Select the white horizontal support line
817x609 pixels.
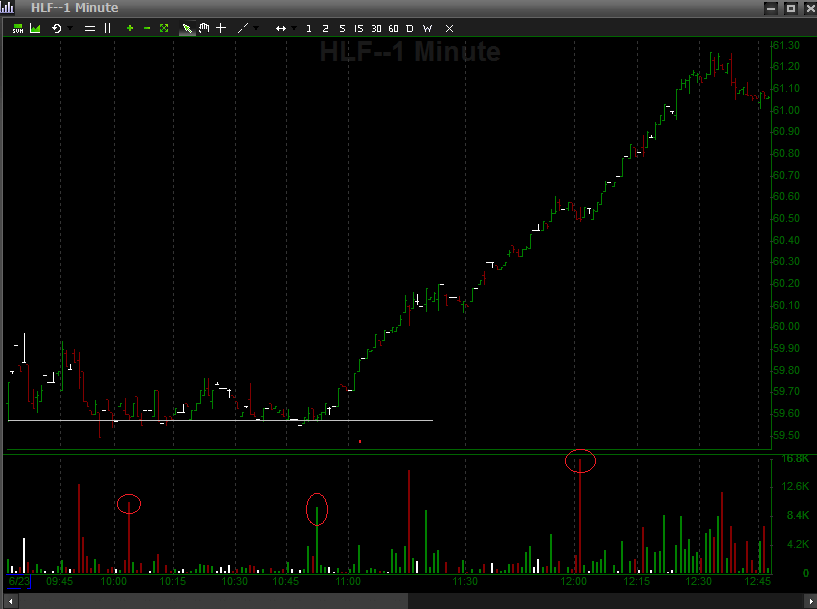tap(220, 420)
